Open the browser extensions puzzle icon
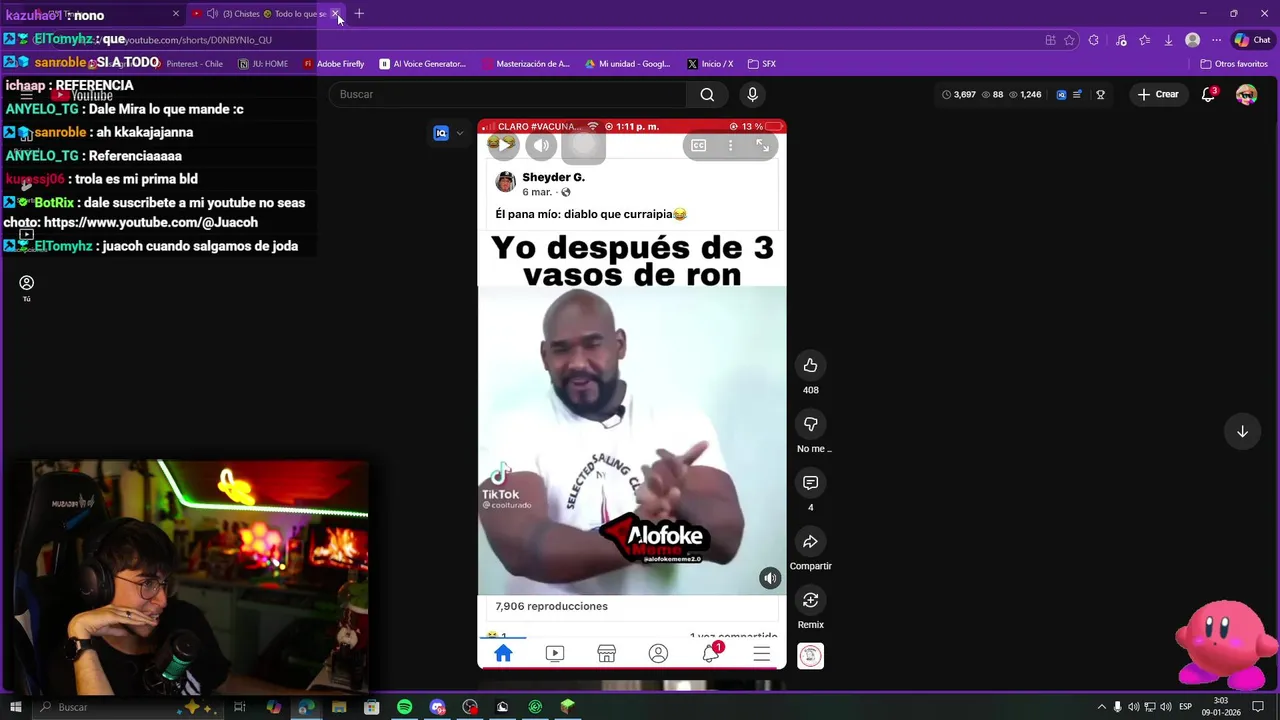 (1093, 40)
